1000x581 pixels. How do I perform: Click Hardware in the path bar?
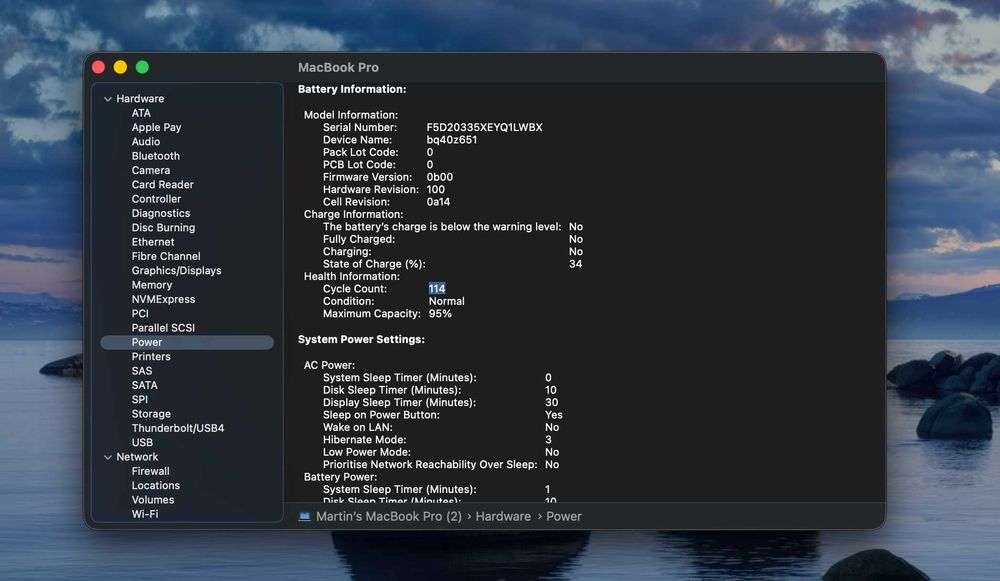click(503, 517)
